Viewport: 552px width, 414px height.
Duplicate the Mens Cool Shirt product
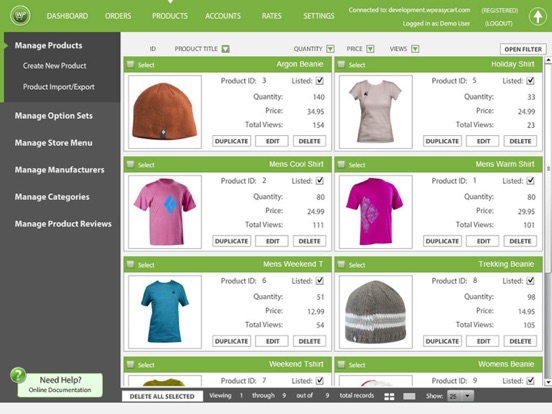click(x=231, y=241)
